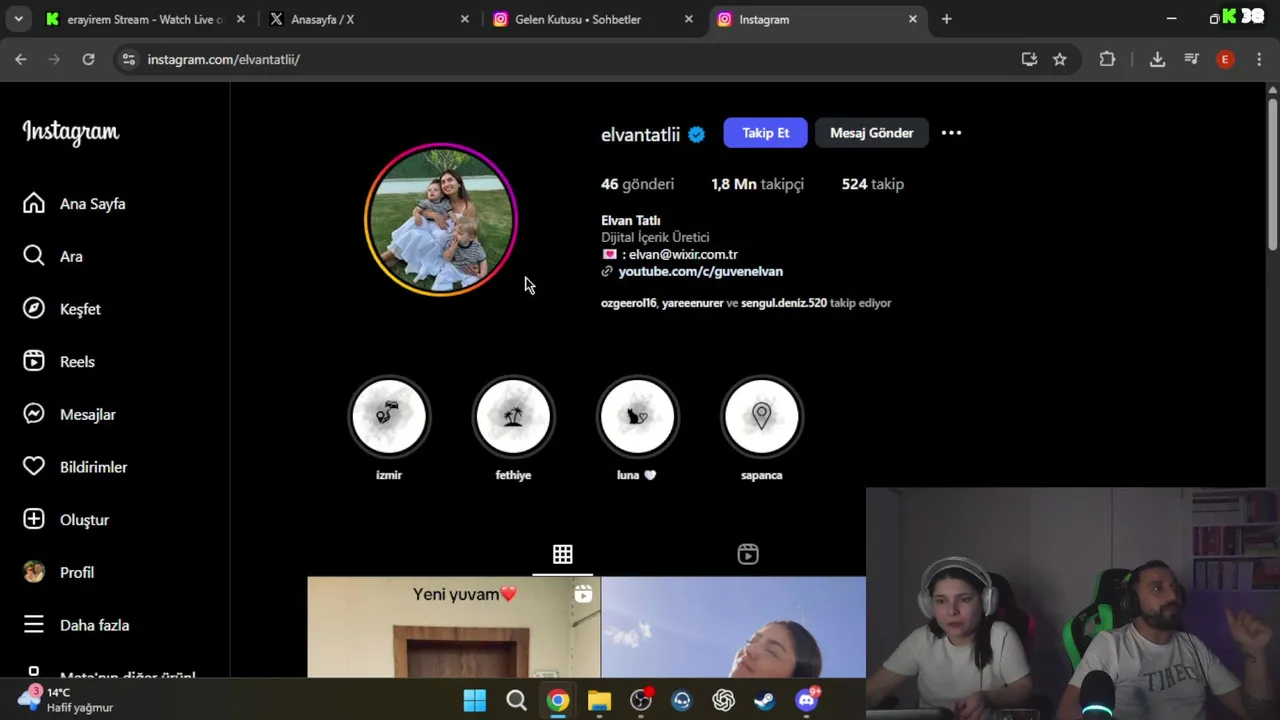
Task: Open the 524 takip following list
Action: pos(872,184)
